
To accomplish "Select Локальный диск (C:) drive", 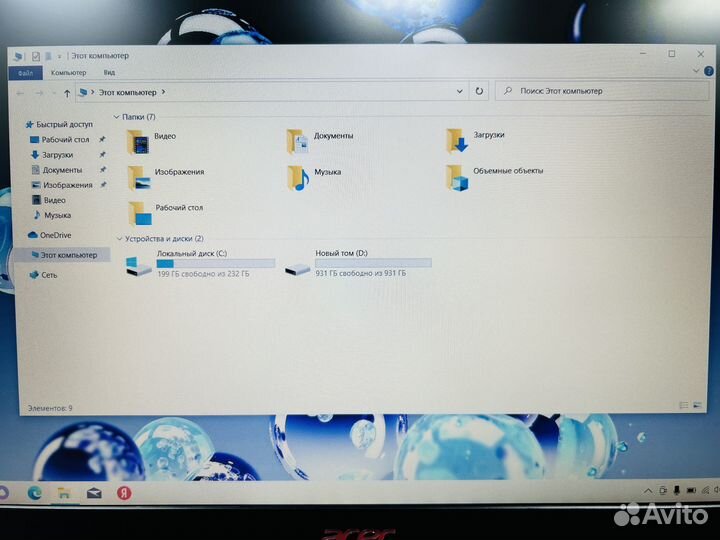I will 200,265.
